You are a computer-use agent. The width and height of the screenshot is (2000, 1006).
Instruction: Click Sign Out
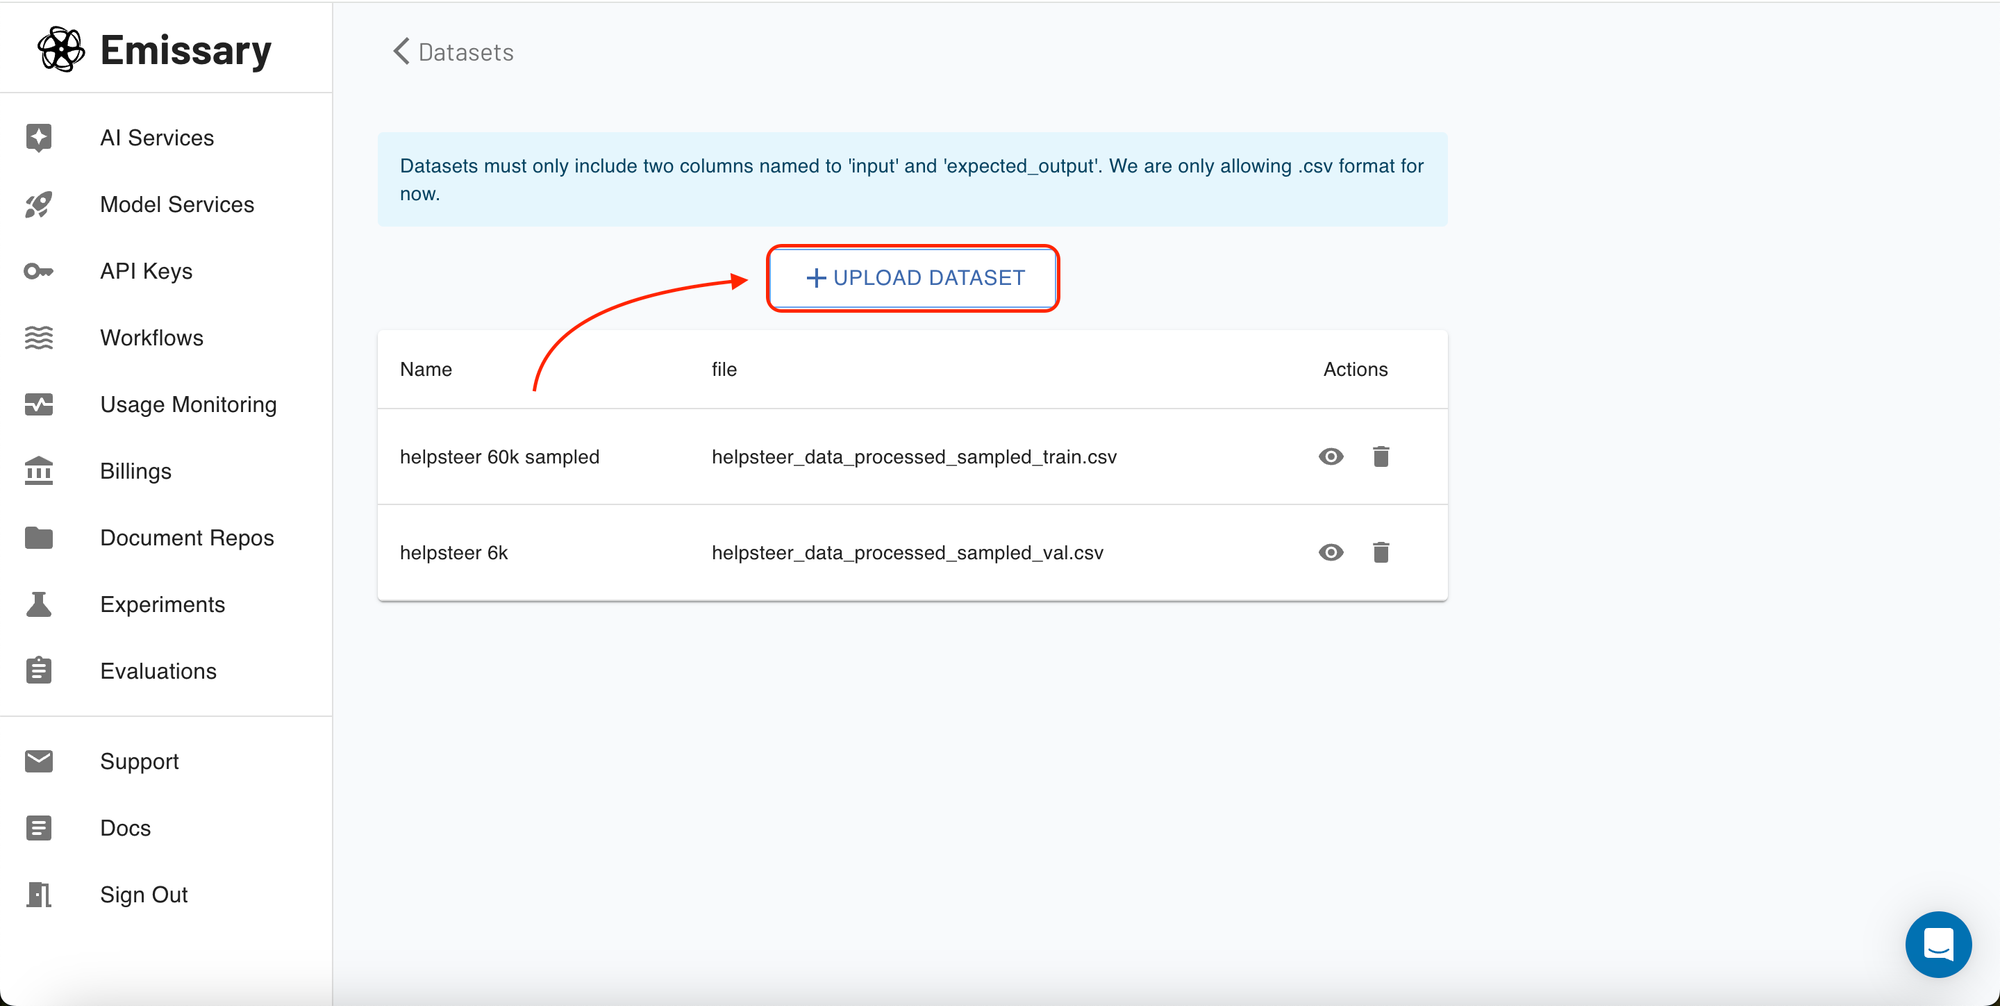tap(166, 895)
